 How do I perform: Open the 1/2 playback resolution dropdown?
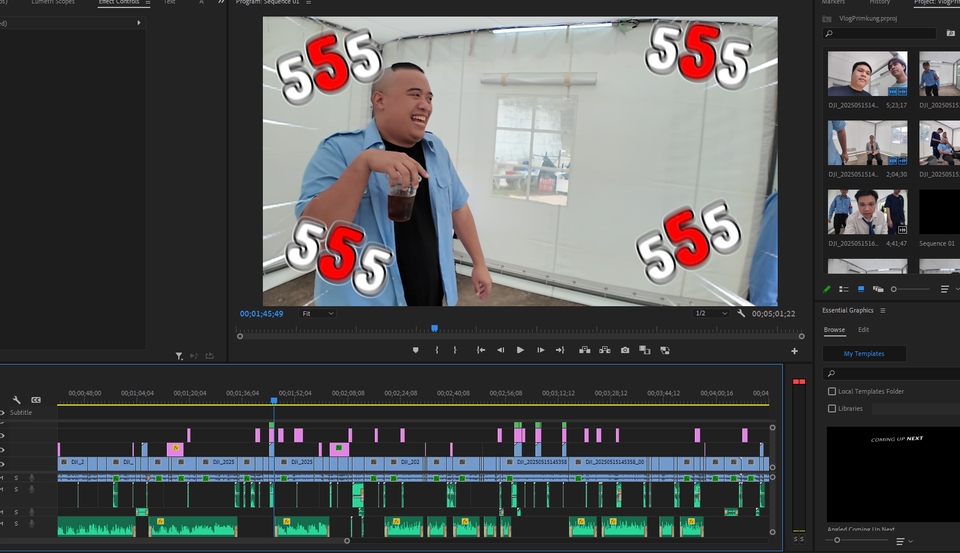[711, 314]
